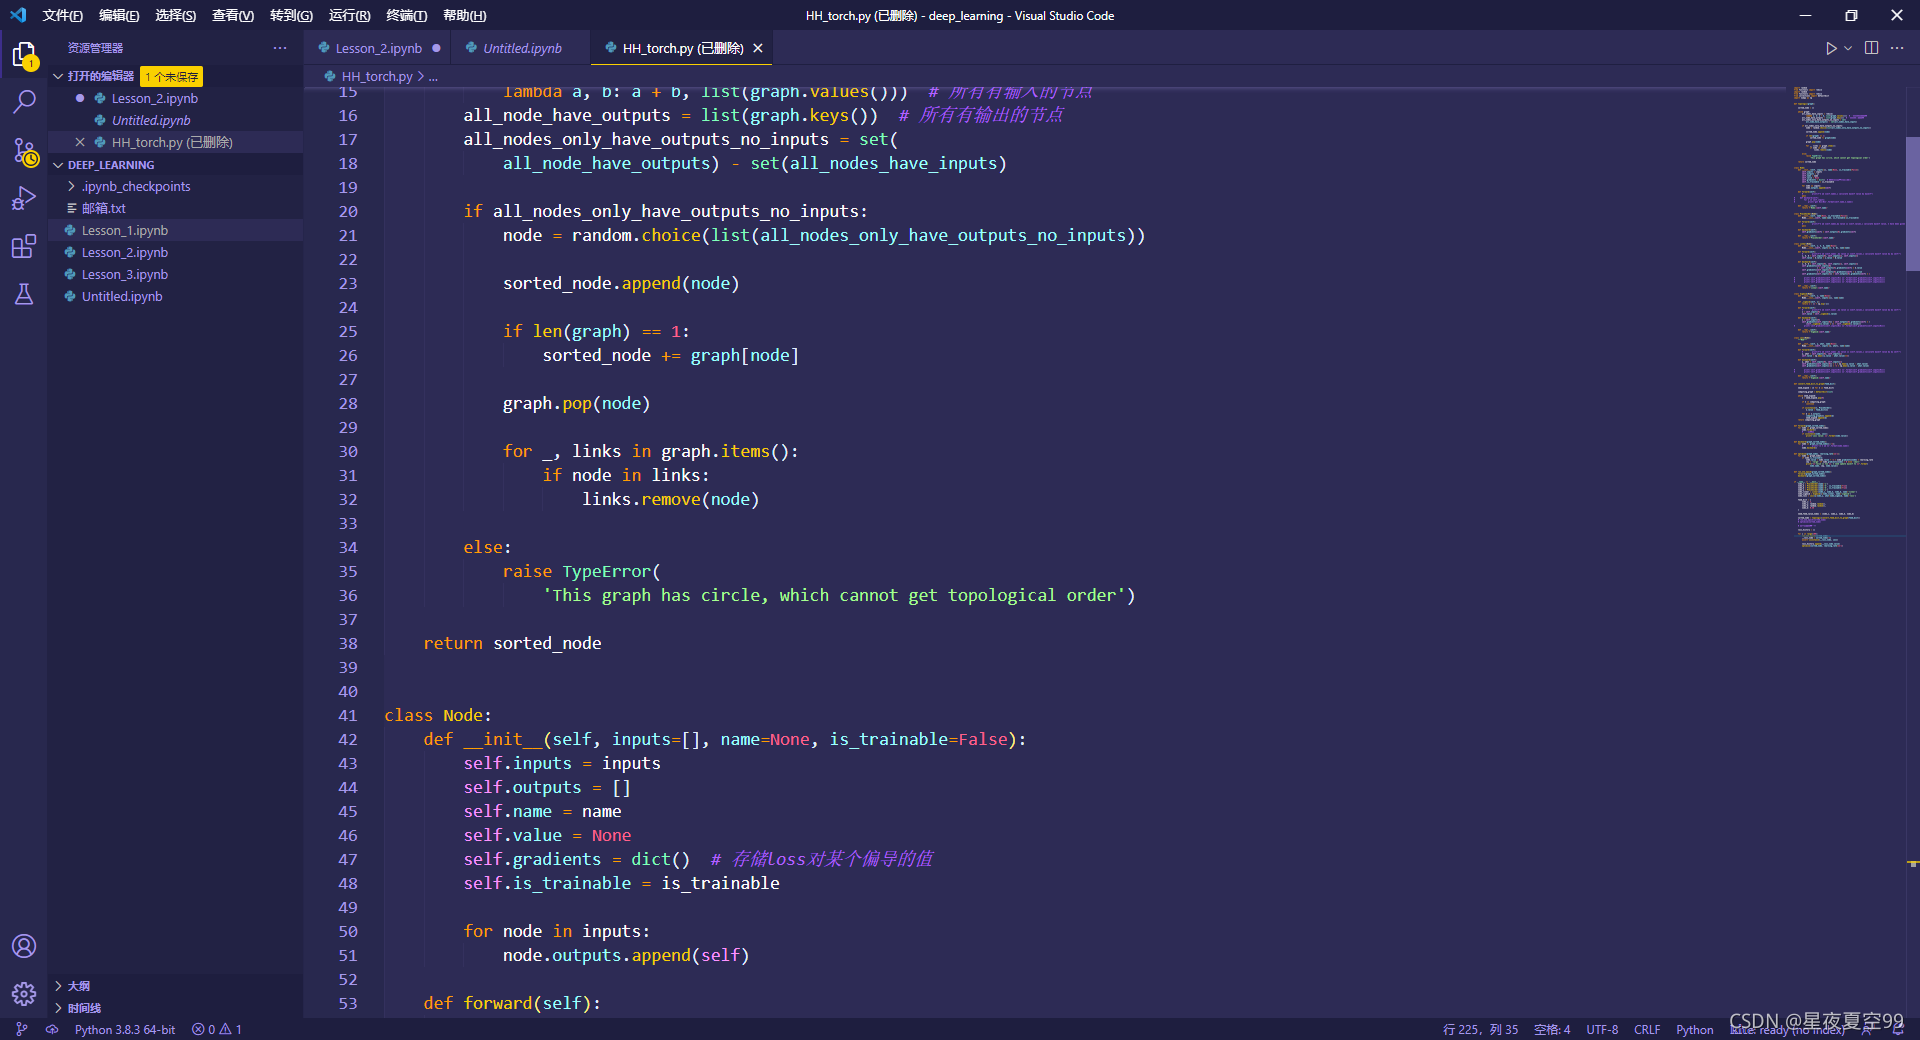Viewport: 1920px width, 1040px height.
Task: Open the 查看(V) menu
Action: [x=233, y=15]
